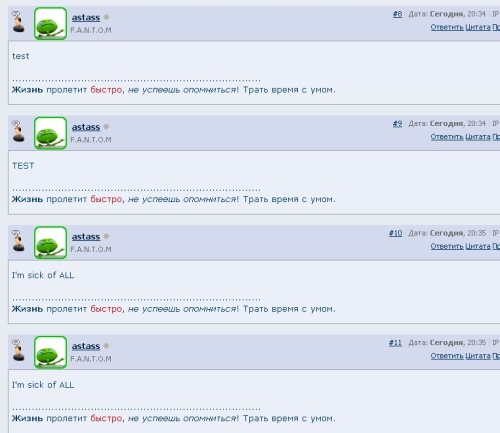Click the user status icon in post #9
The height and width of the screenshot is (433, 500).
pos(18,131)
